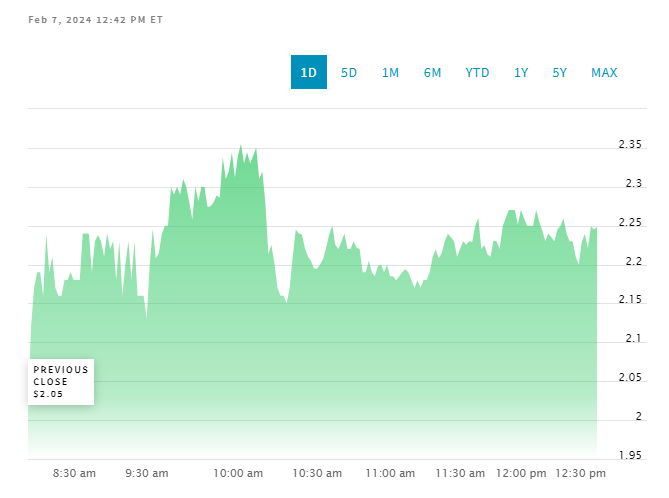Select the YTD range tab
Viewport: 669px width, 498px height.
tap(477, 73)
